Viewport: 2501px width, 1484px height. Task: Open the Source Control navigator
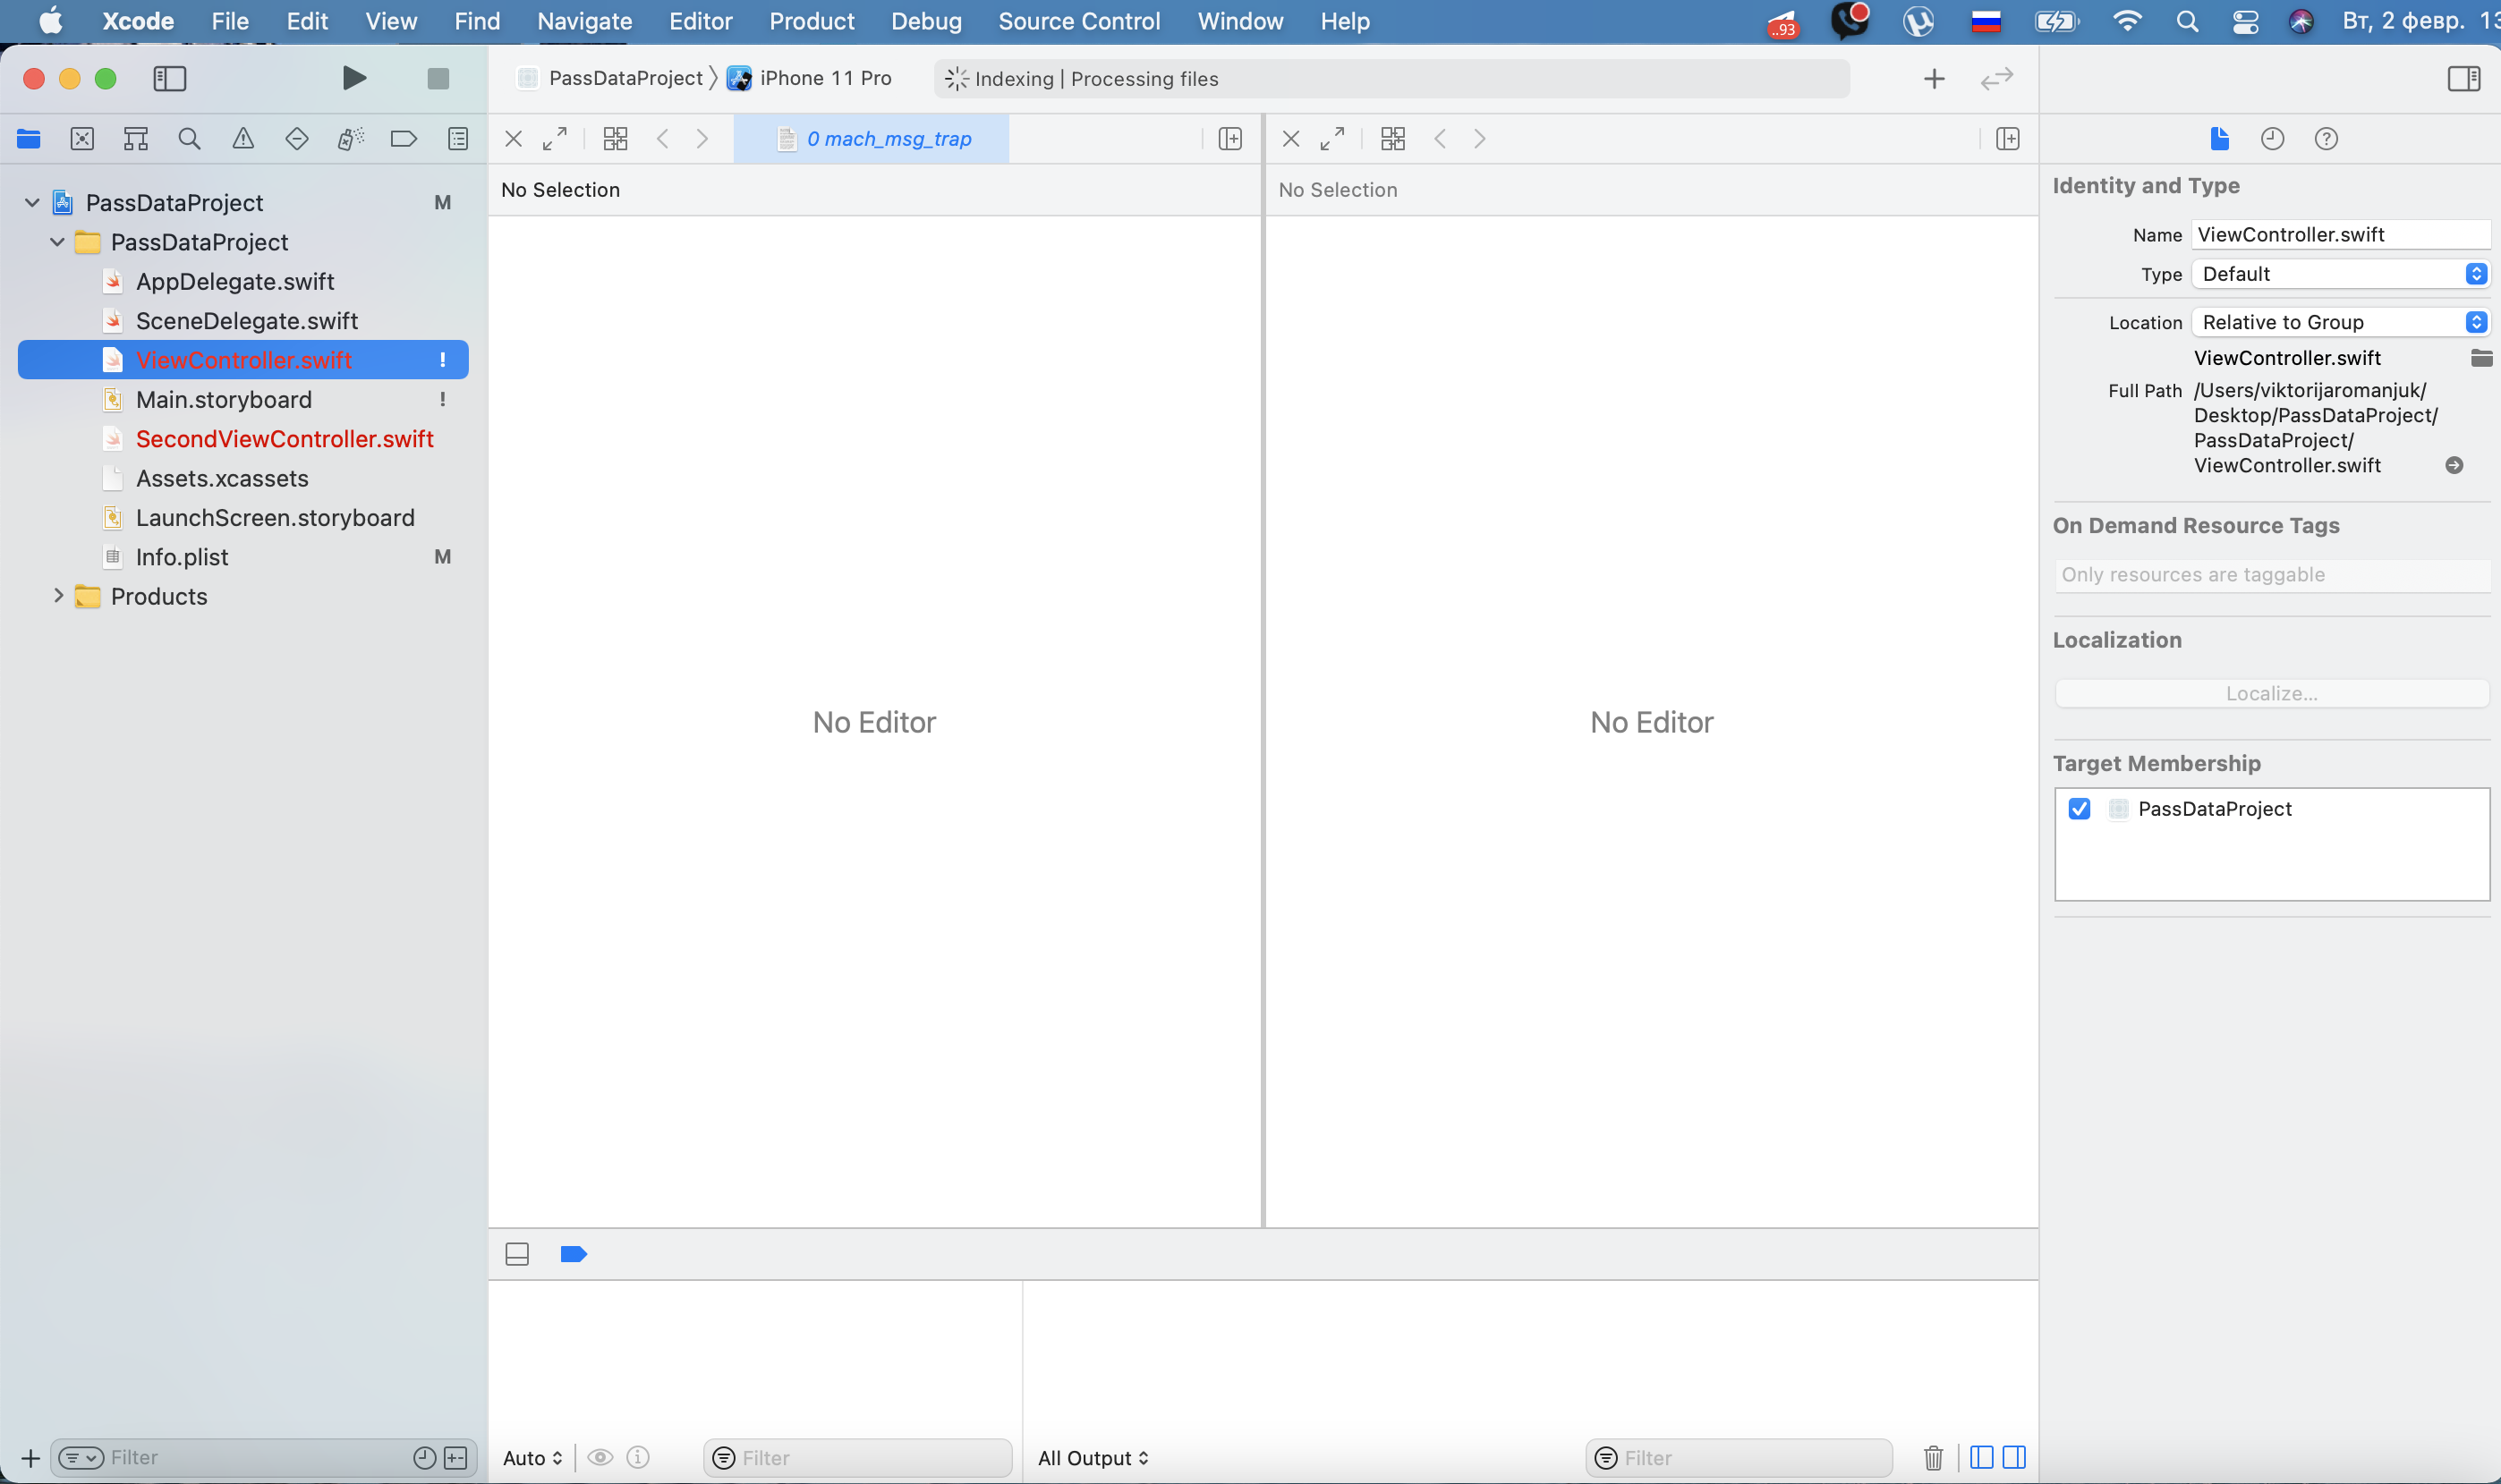[x=82, y=139]
